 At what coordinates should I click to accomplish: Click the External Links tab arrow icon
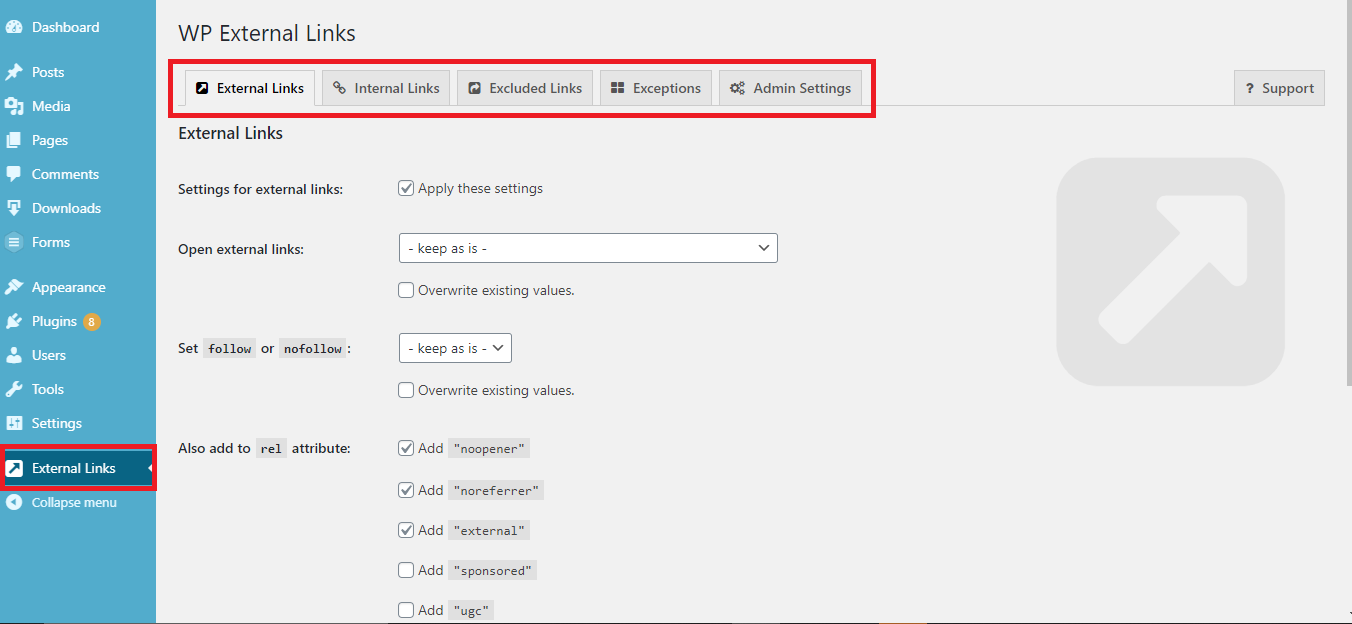(x=202, y=88)
